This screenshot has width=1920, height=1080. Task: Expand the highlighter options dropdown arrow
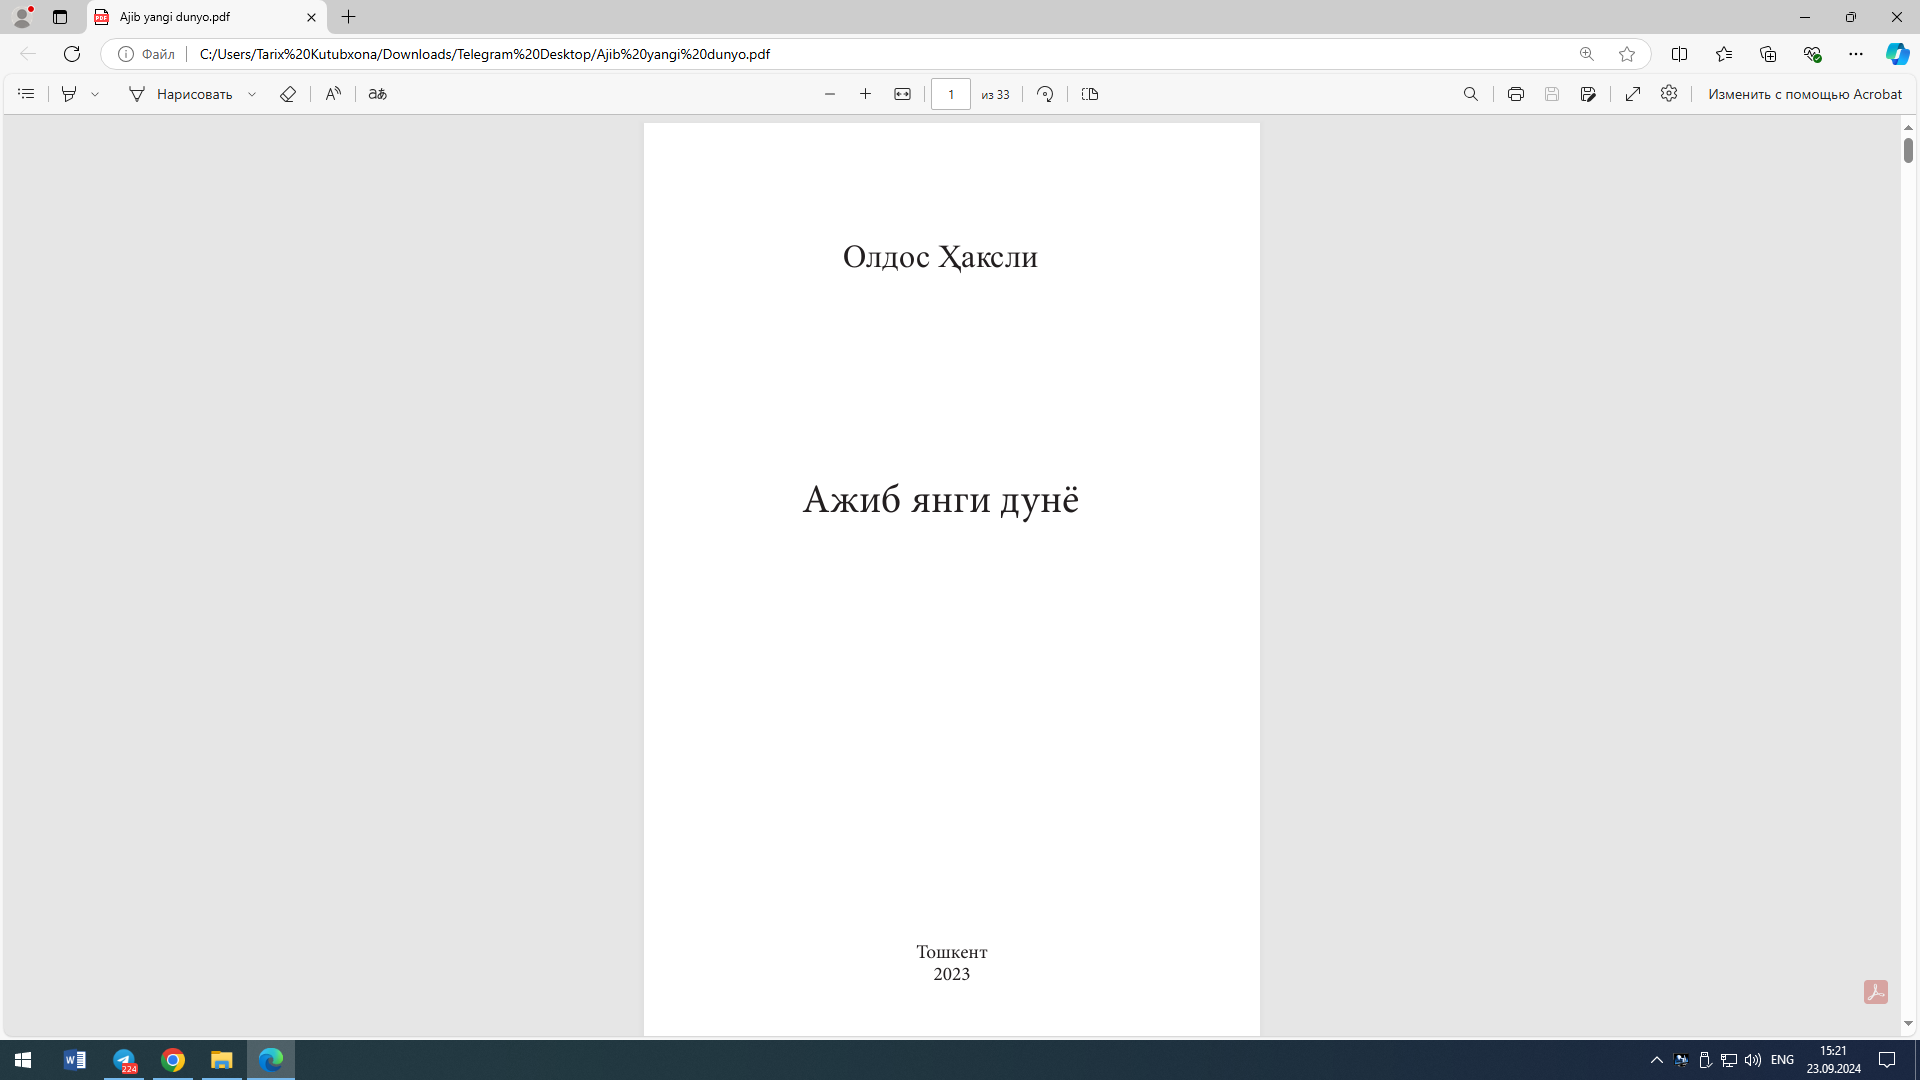(x=95, y=94)
